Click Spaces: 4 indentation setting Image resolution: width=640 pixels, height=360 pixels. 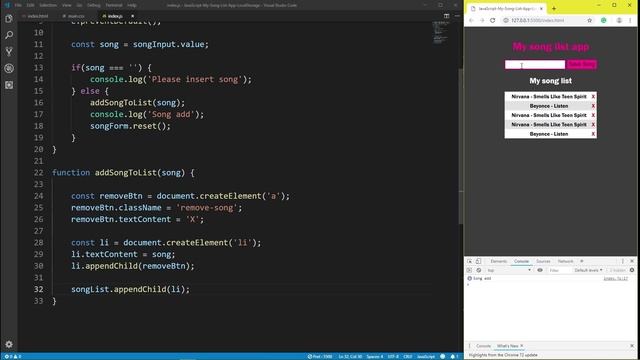click(375, 356)
